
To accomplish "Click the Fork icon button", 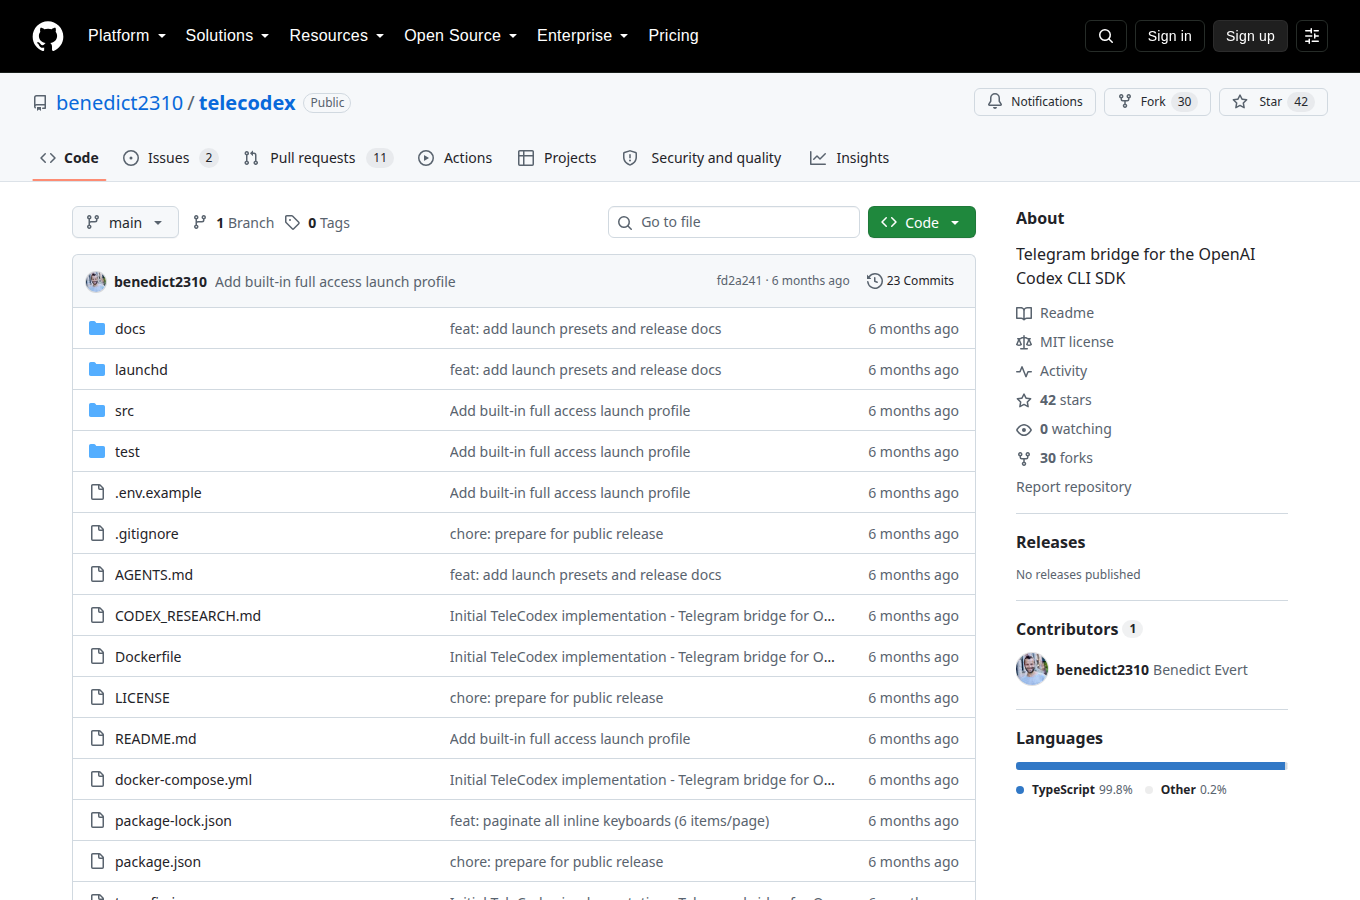I will pos(1125,102).
